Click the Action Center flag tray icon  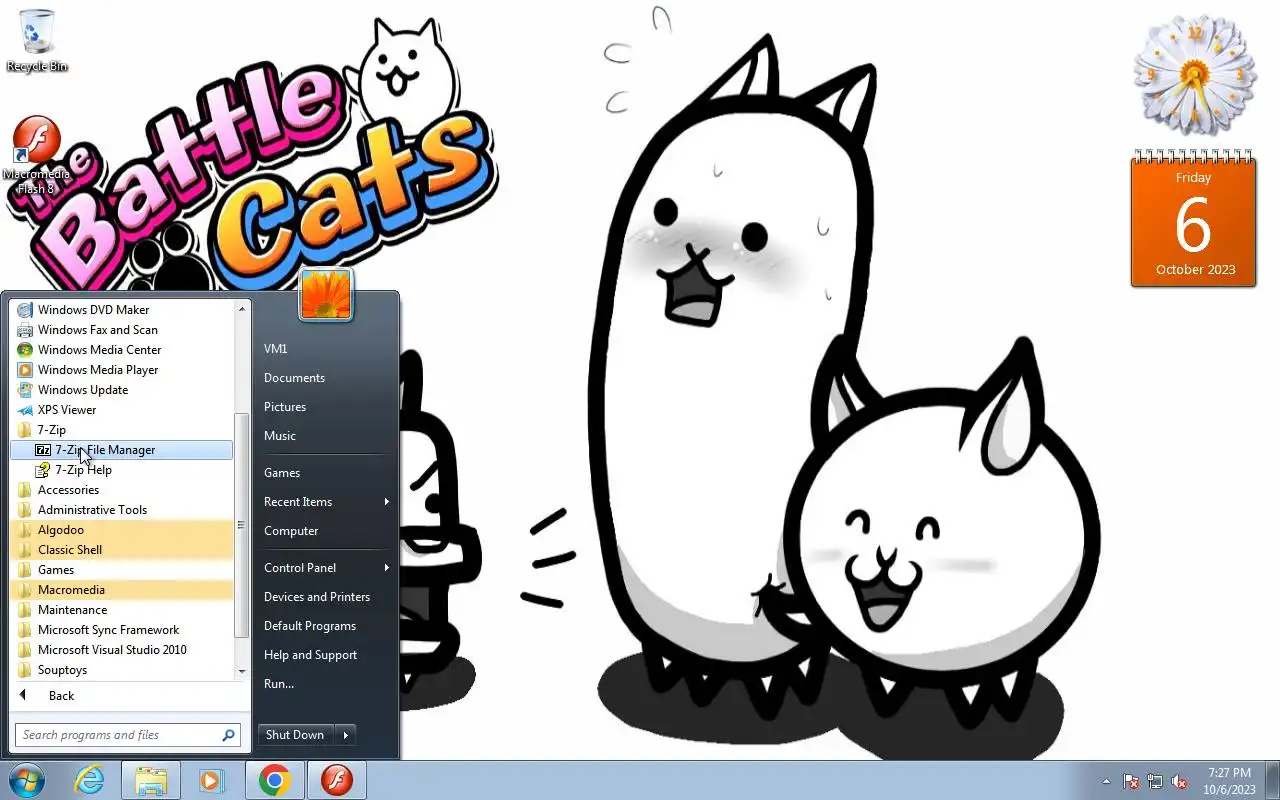[1131, 781]
